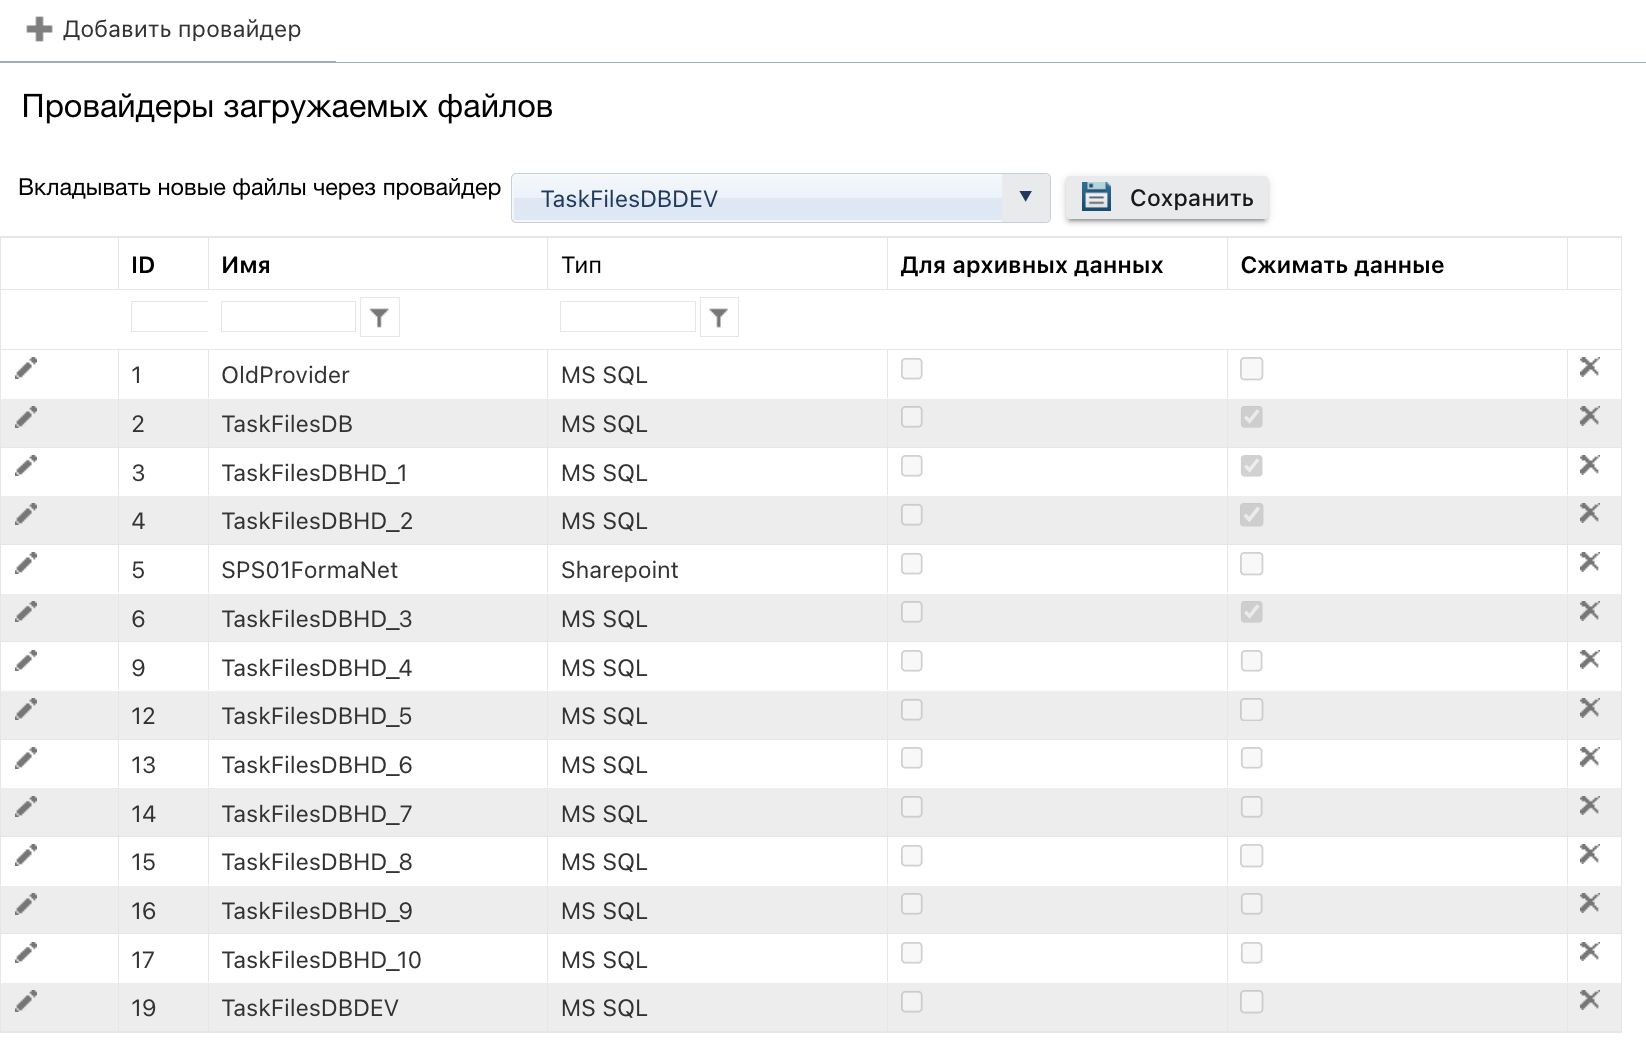Toggle compress data for TaskFilesDBHD_3
This screenshot has width=1646, height=1060.
click(x=1252, y=612)
